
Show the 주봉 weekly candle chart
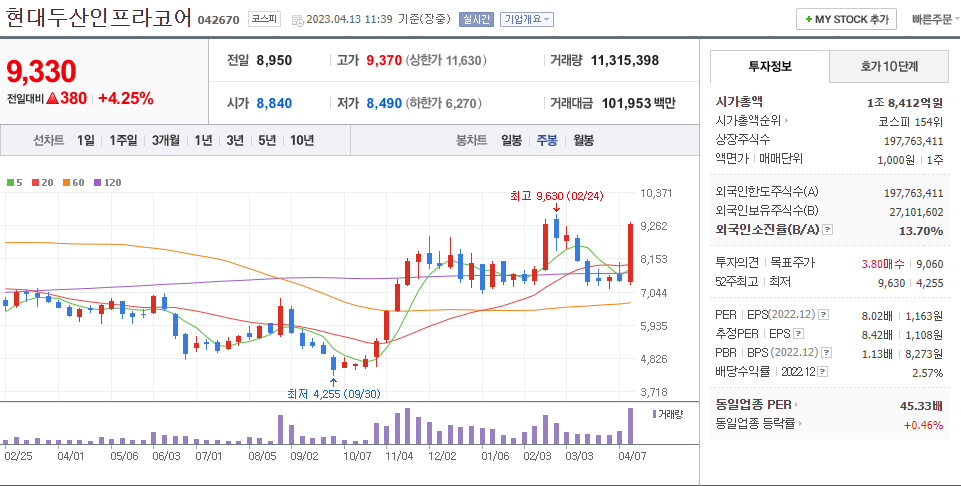pyautogui.click(x=547, y=140)
